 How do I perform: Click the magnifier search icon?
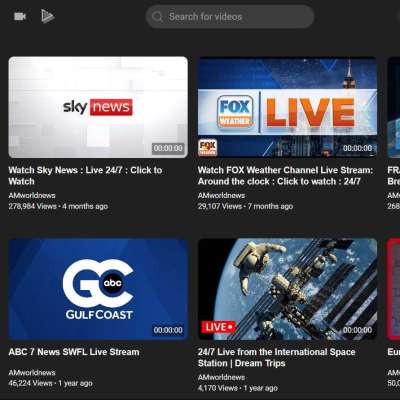click(x=157, y=17)
